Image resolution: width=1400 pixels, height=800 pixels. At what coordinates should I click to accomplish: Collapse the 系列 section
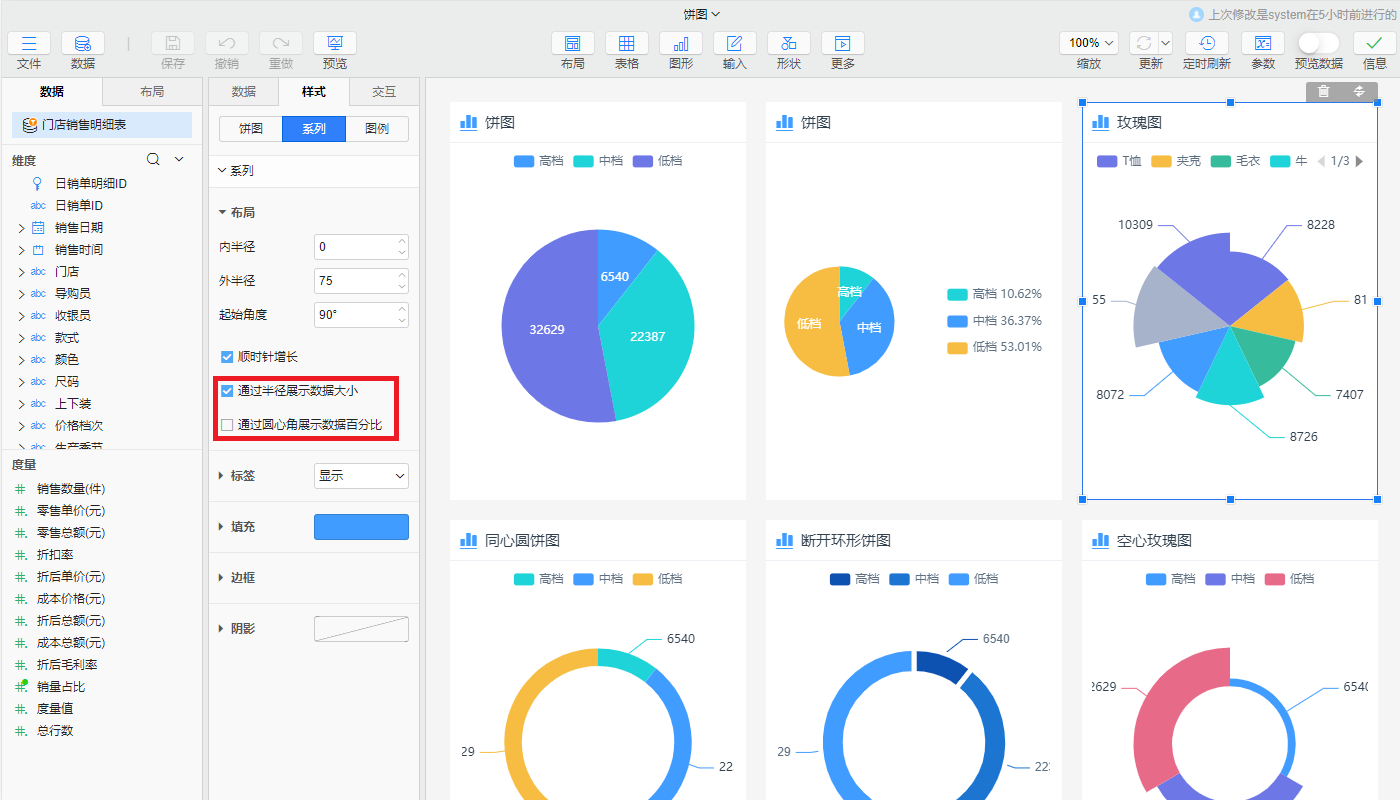223,171
